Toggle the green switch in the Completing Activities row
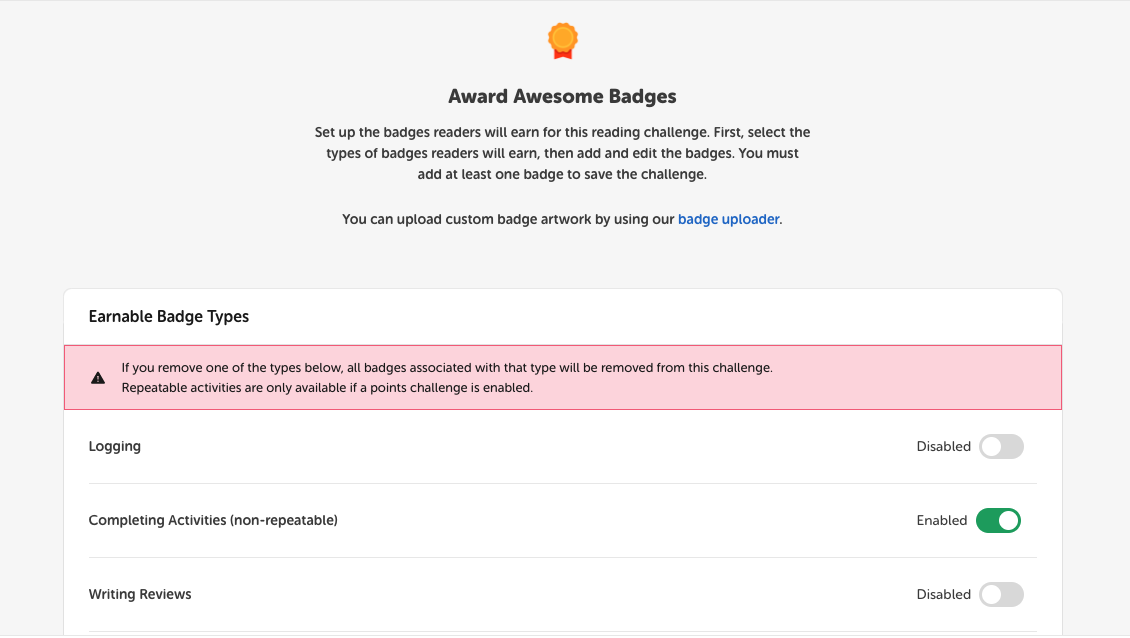Screen dimensions: 1130x638 [998, 520]
